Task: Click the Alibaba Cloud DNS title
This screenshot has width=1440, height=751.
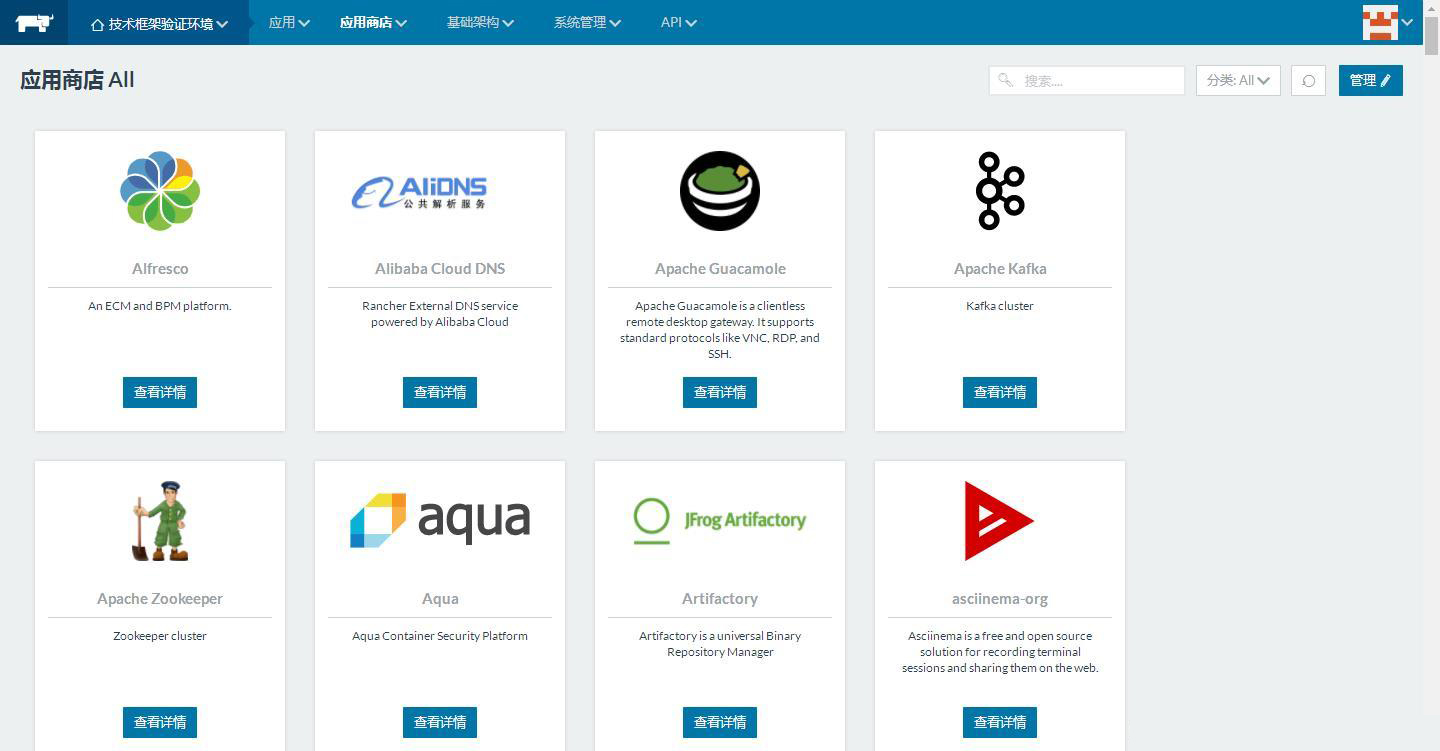Action: (x=440, y=268)
